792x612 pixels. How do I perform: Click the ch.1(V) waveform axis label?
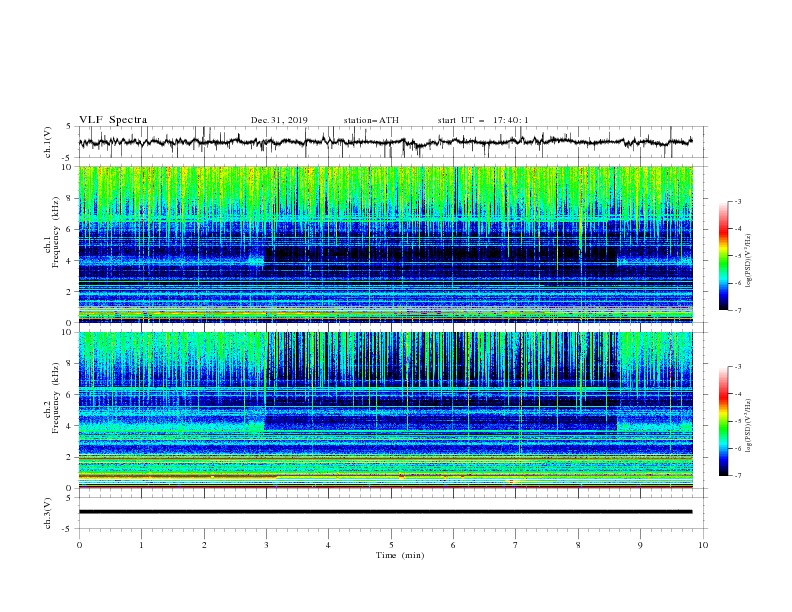pyautogui.click(x=48, y=142)
